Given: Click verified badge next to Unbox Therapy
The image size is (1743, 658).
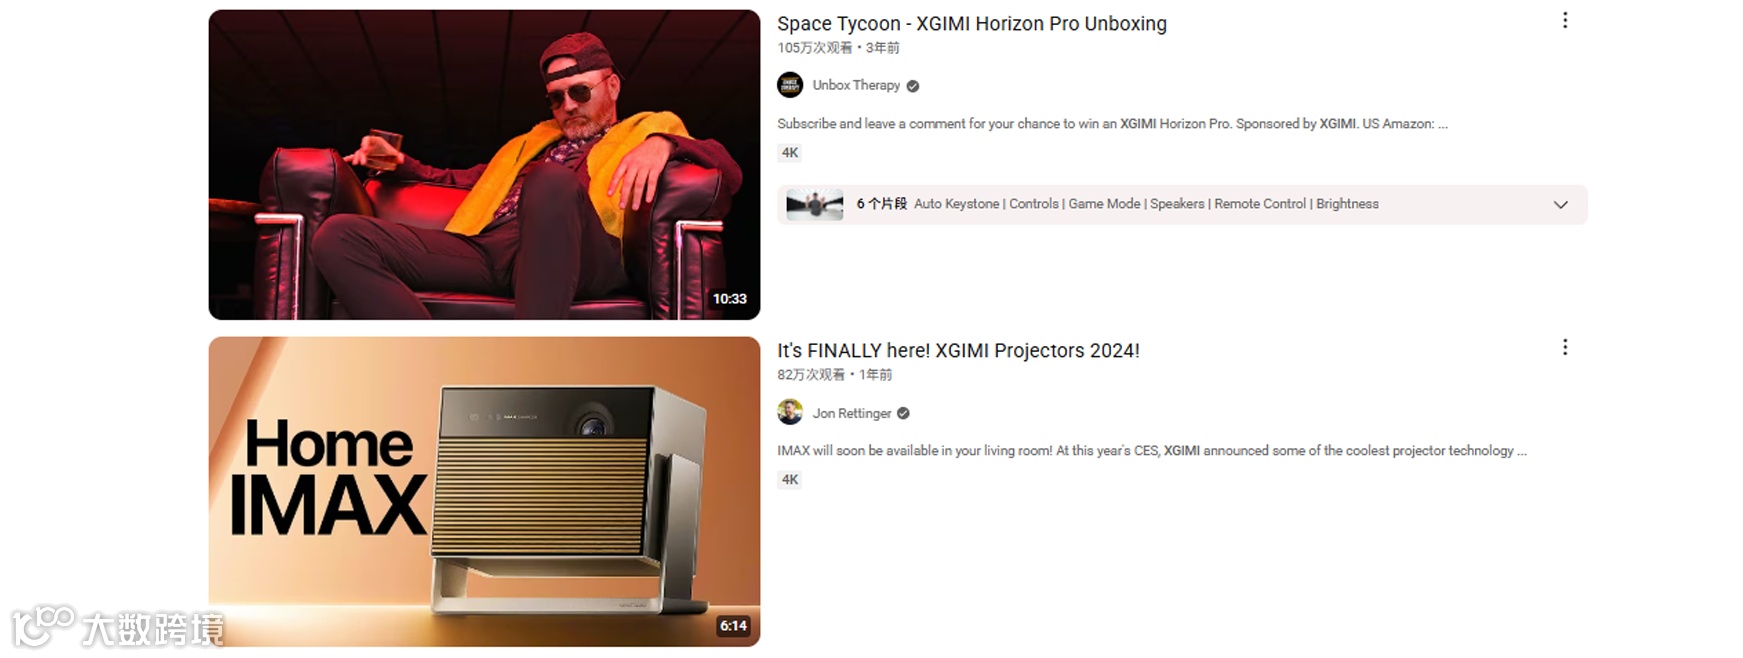Looking at the screenshot, I should (x=913, y=86).
